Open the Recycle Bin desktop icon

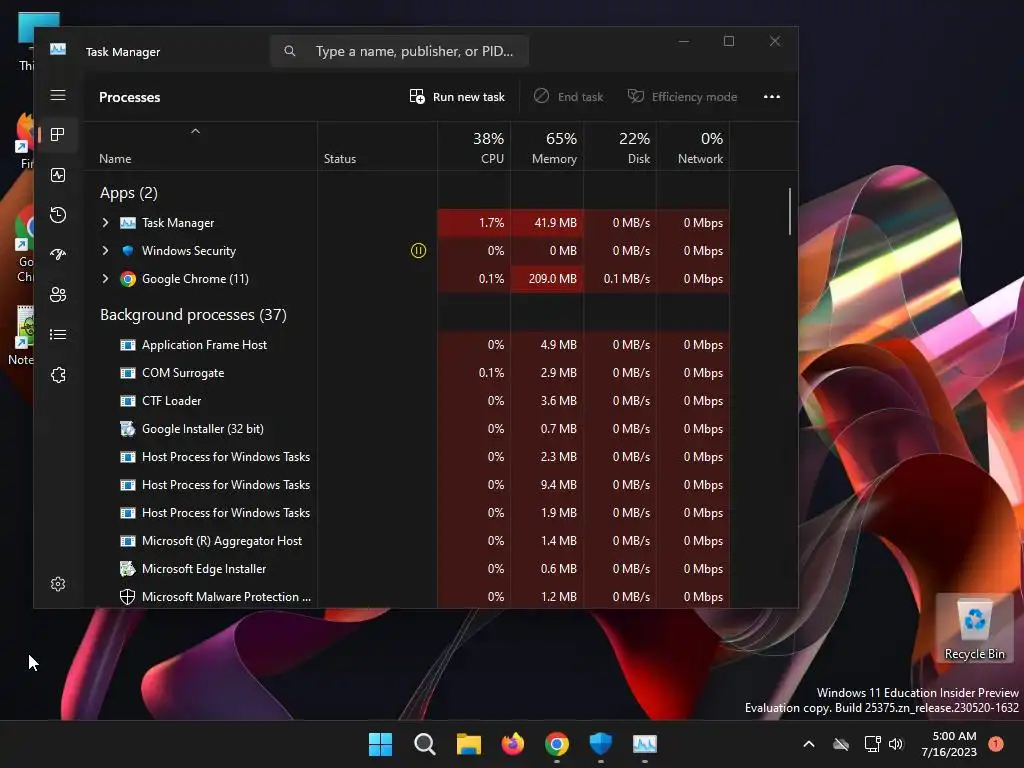pyautogui.click(x=974, y=628)
